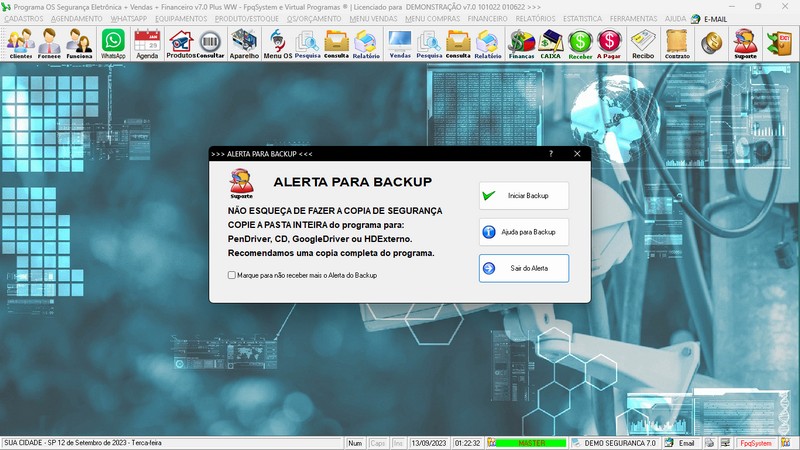Click Pesquisa icon next to Menu OS

pyautogui.click(x=307, y=44)
